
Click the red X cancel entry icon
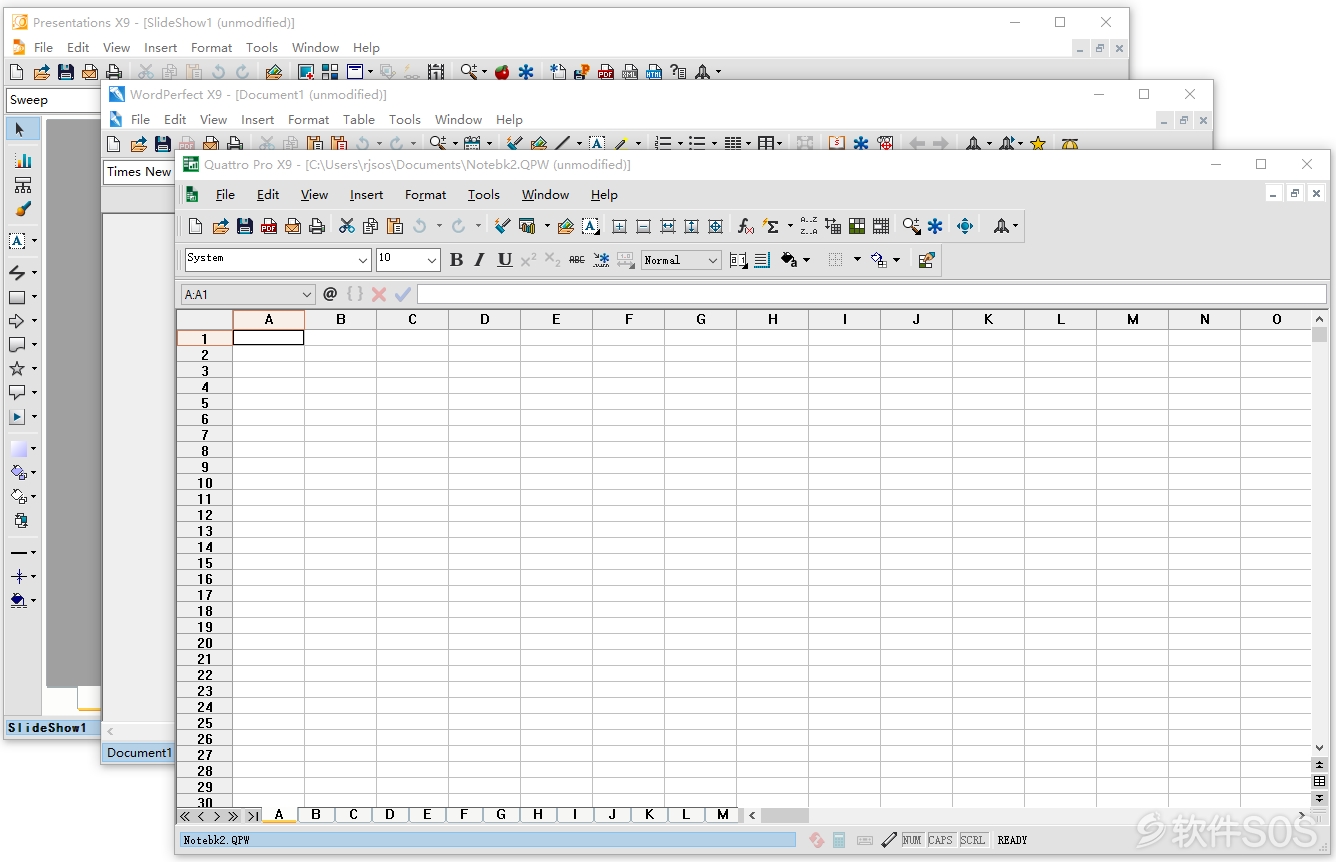coord(379,294)
